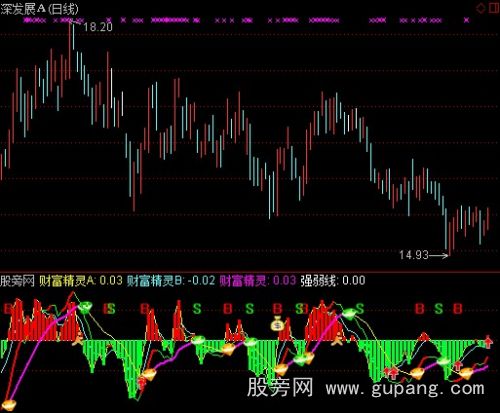Click the last candlestick on the right

click(488, 219)
